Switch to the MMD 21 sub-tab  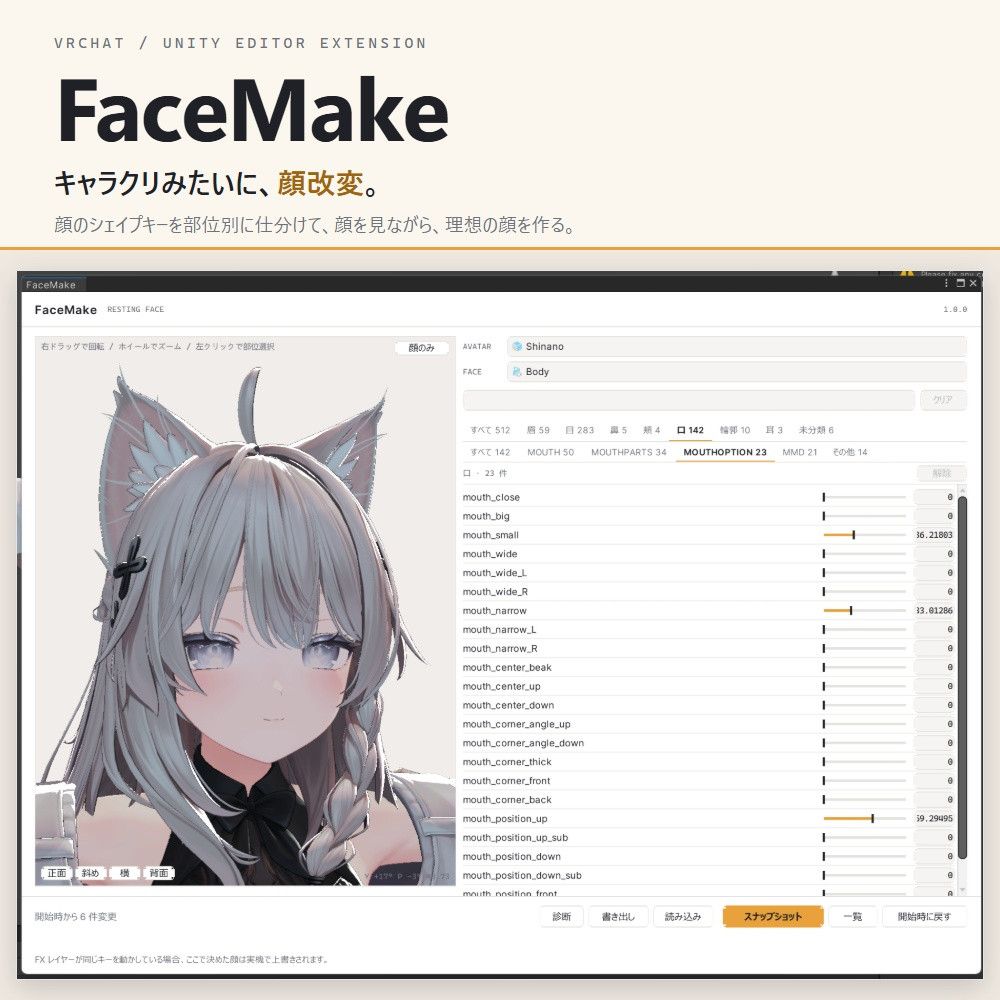pyautogui.click(x=799, y=452)
